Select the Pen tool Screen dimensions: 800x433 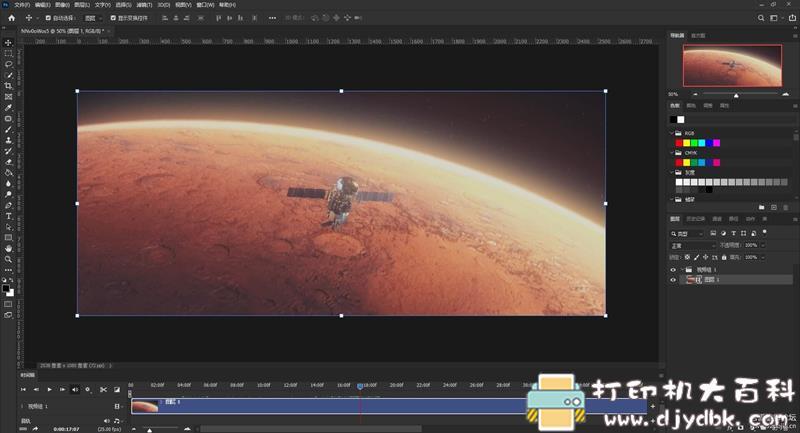click(8, 205)
